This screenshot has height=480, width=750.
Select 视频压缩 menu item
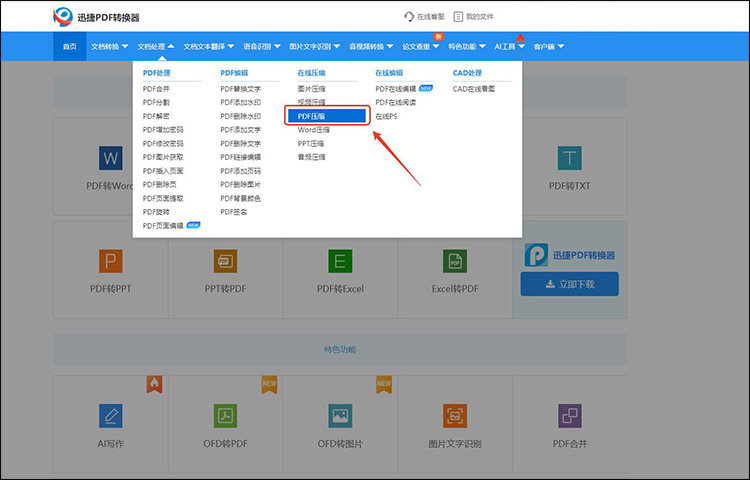(311, 102)
